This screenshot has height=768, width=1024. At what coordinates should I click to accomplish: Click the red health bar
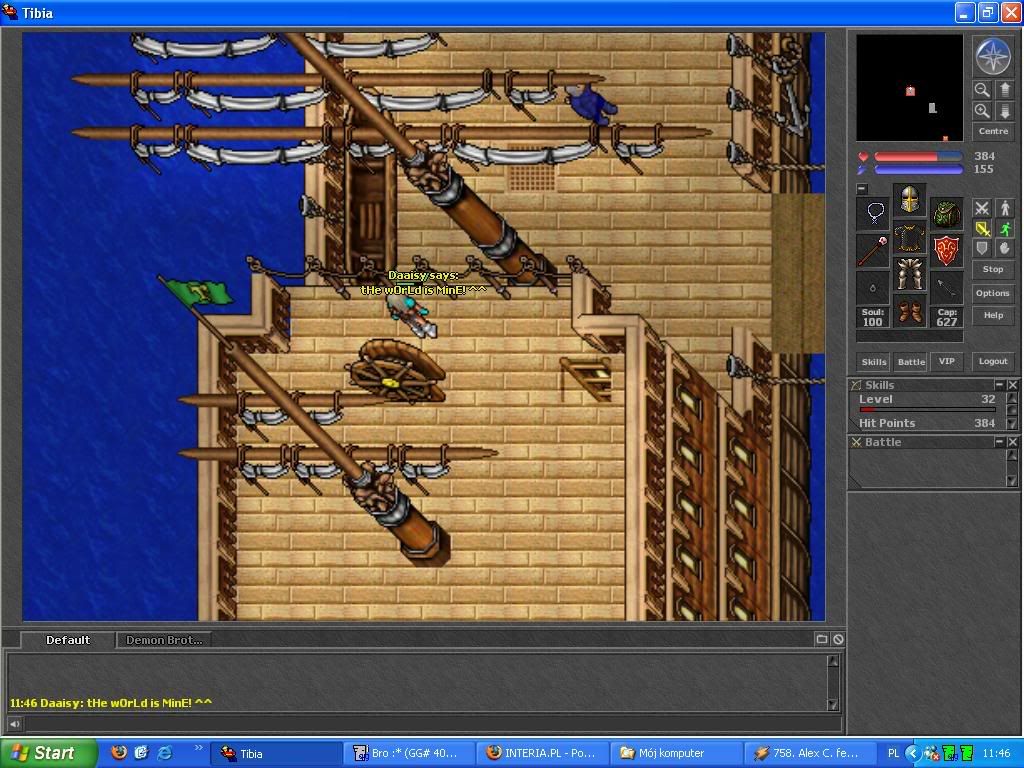(918, 157)
